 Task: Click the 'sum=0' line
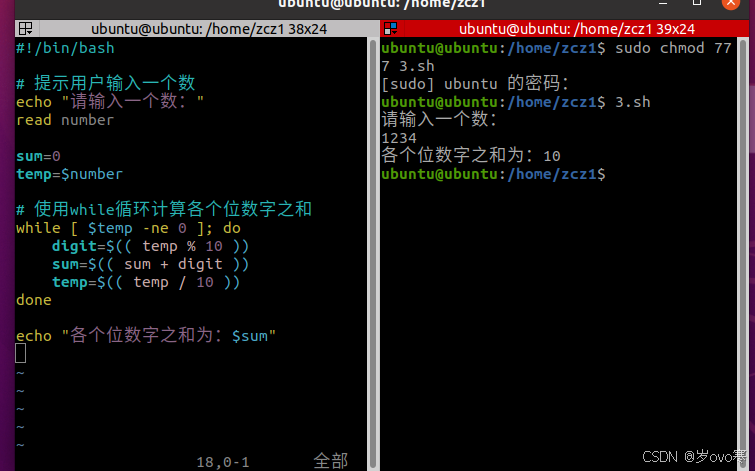click(x=38, y=156)
